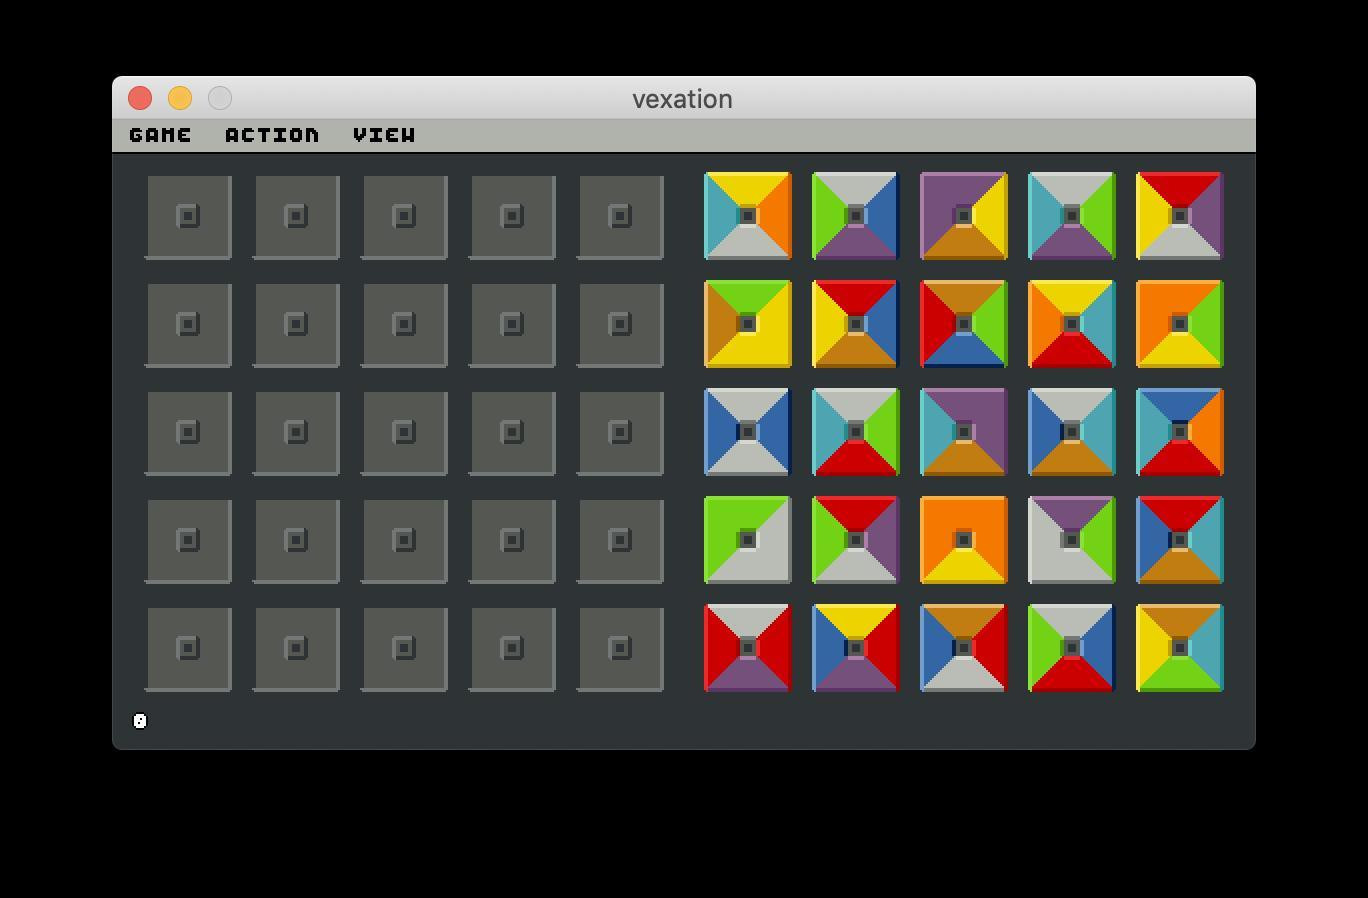Click empty board cell in row 1, column 5
Image resolution: width=1368 pixels, height=898 pixels.
click(620, 217)
